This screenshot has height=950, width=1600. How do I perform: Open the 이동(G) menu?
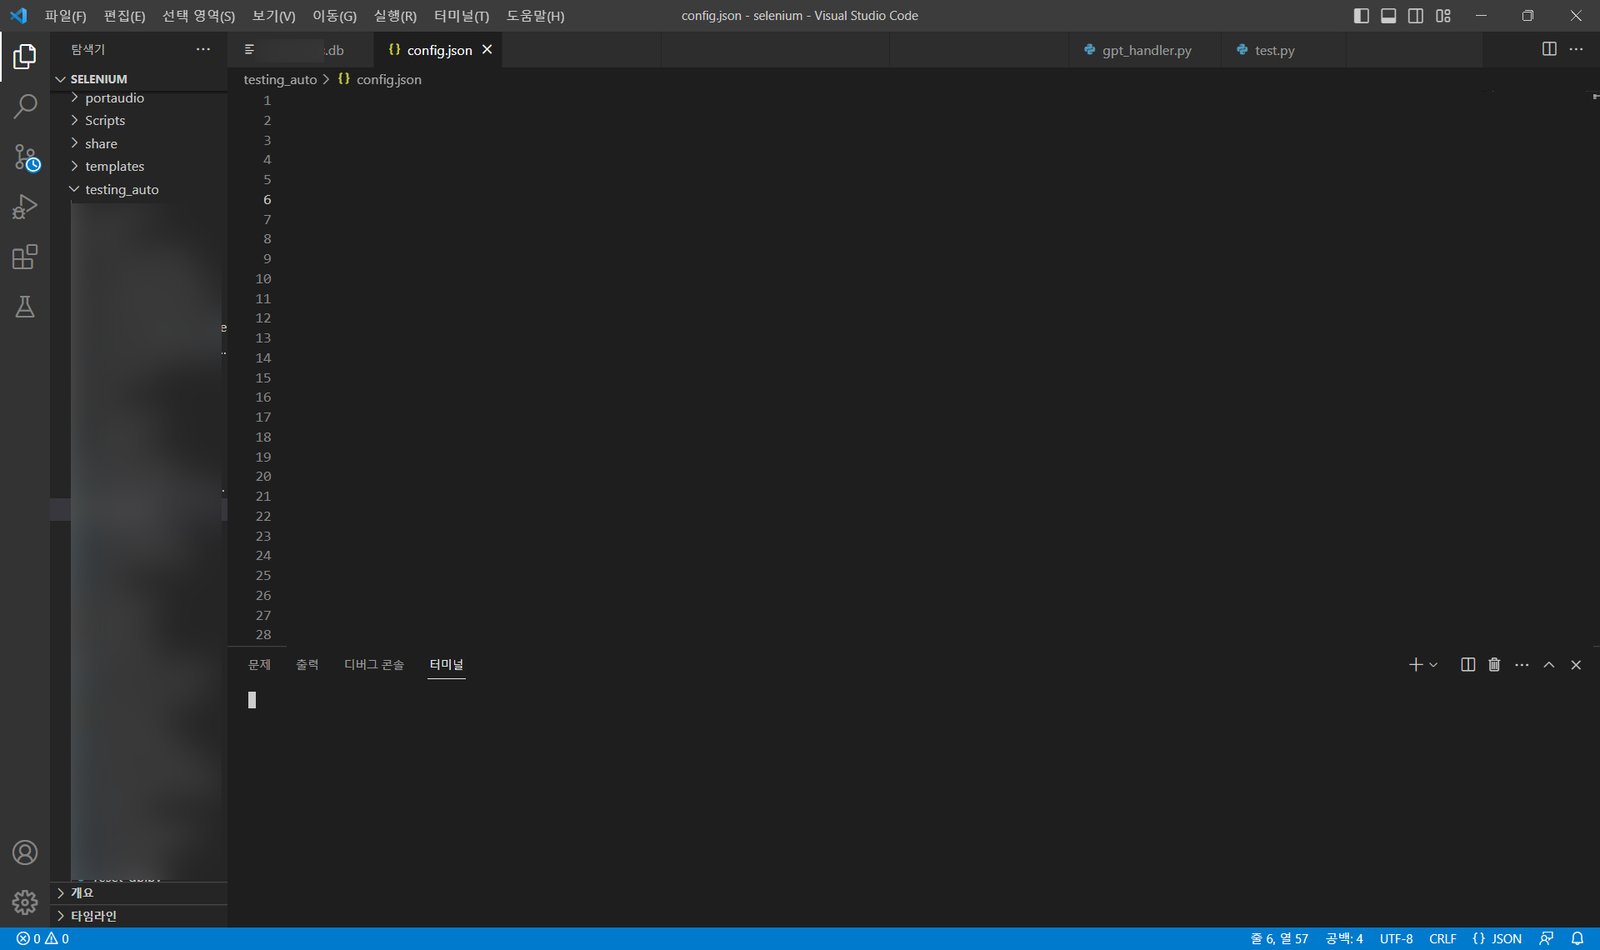(x=334, y=16)
